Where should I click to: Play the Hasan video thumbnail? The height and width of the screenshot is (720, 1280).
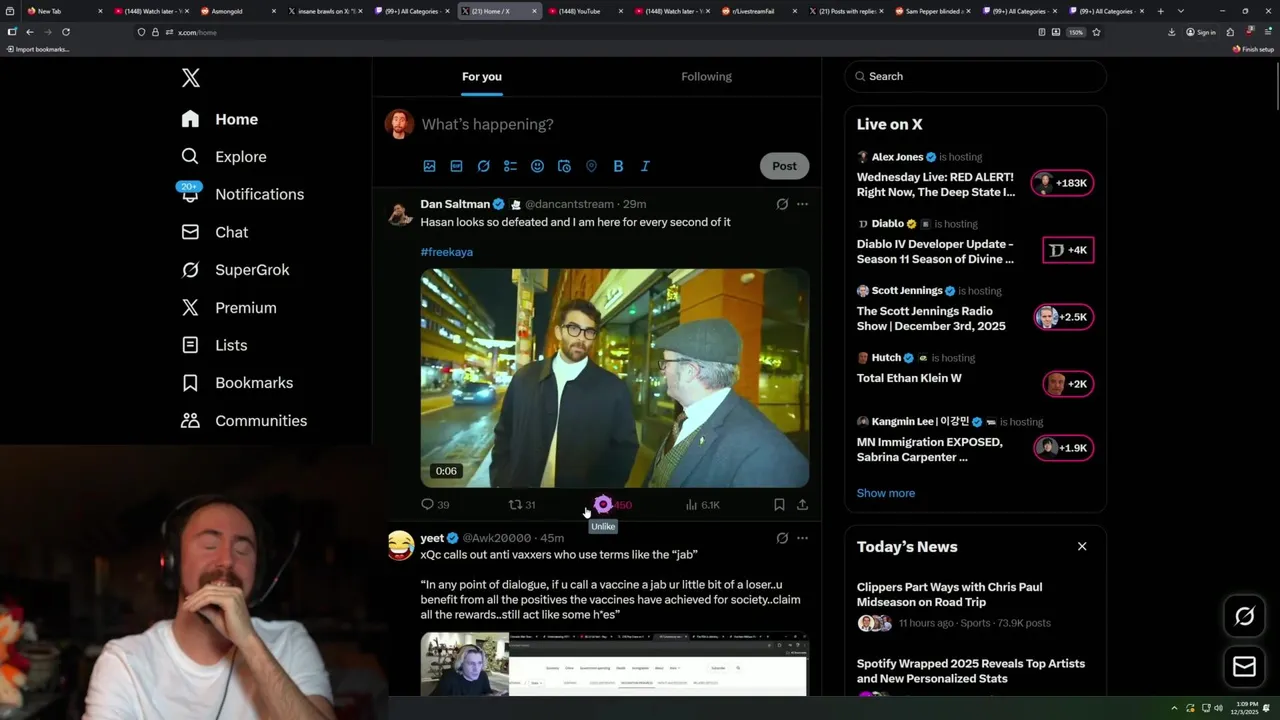coord(615,378)
